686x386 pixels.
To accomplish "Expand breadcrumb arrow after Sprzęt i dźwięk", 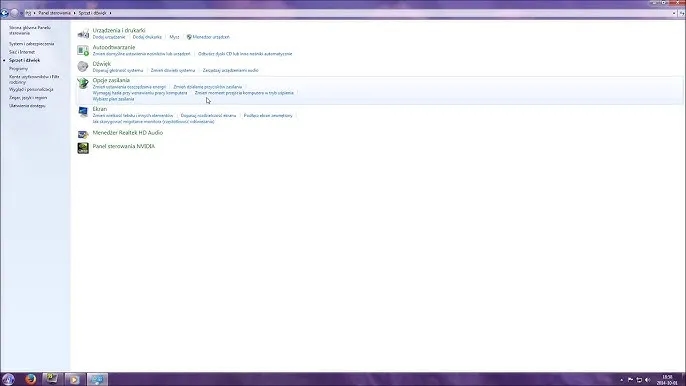I will [110, 13].
